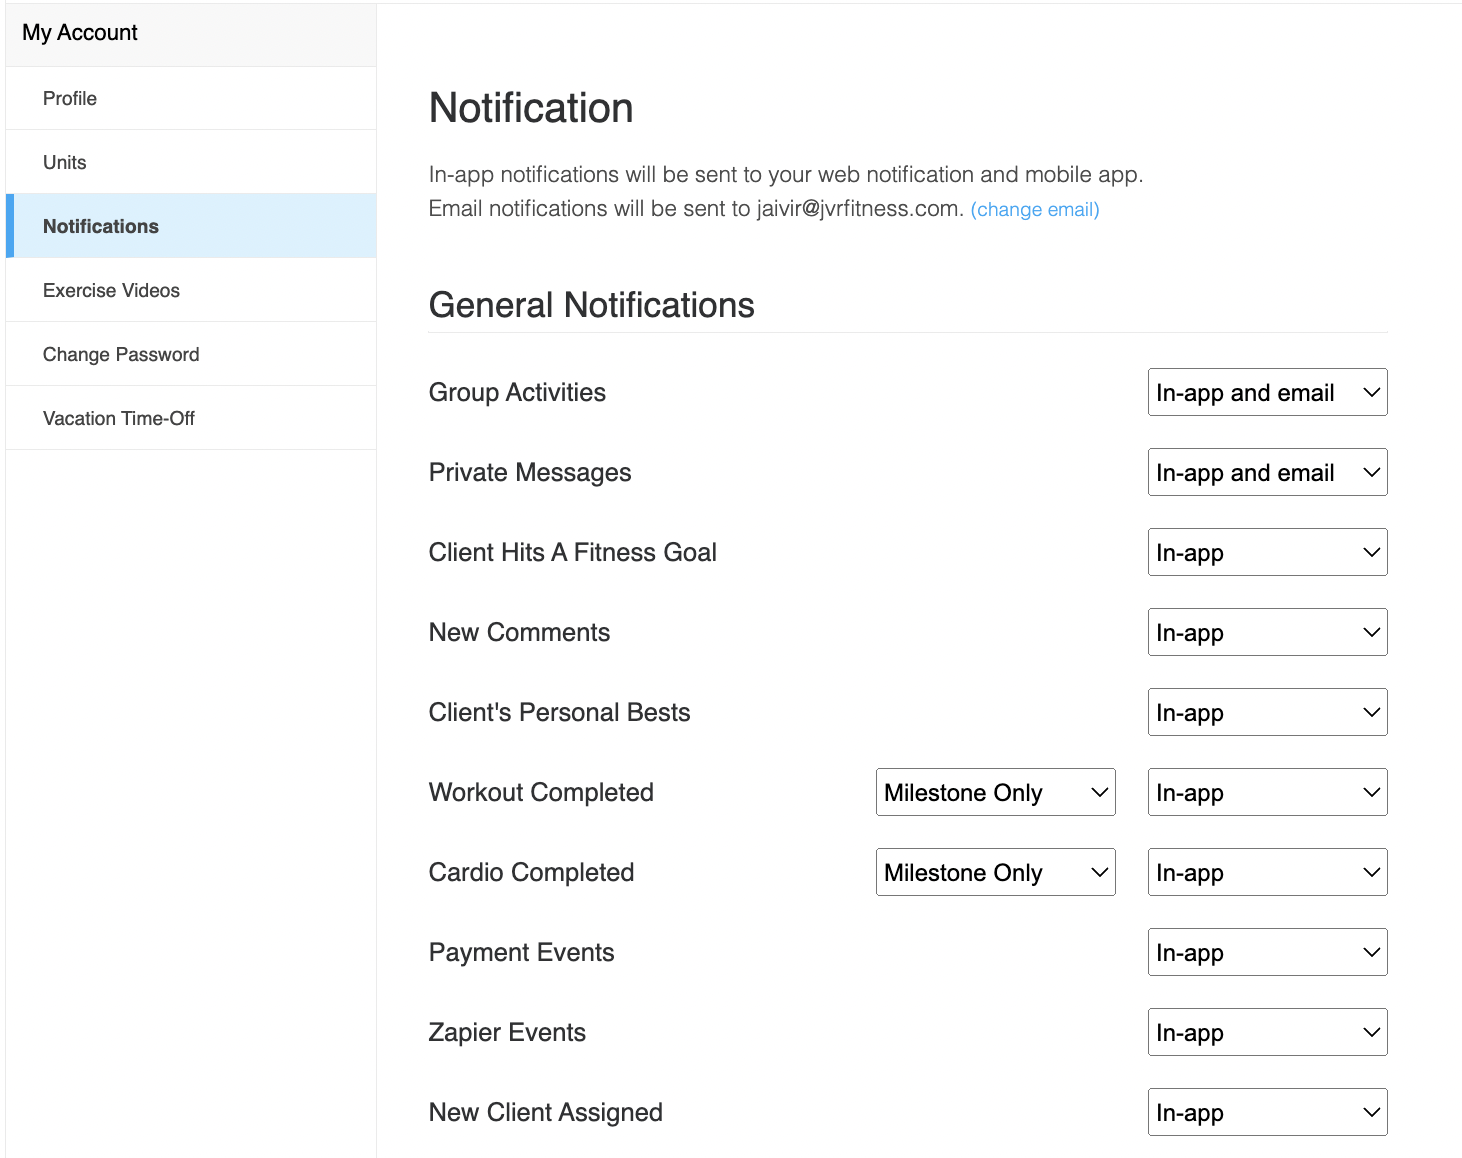Click the change email link
The image size is (1462, 1158).
pyautogui.click(x=1035, y=209)
